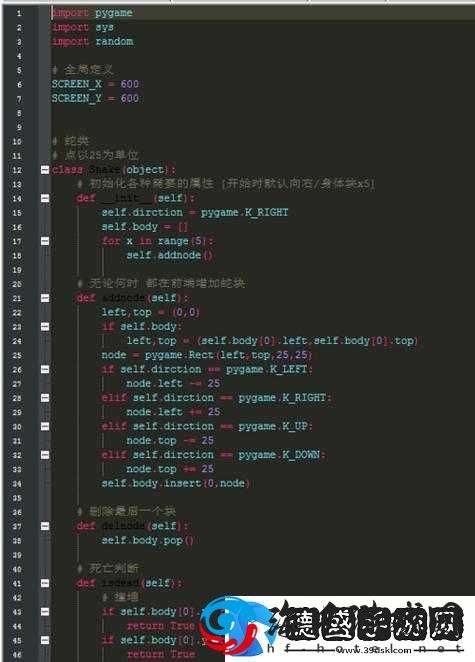475x662 pixels.
Task: Fold the if-block on line 45
Action: (45, 640)
